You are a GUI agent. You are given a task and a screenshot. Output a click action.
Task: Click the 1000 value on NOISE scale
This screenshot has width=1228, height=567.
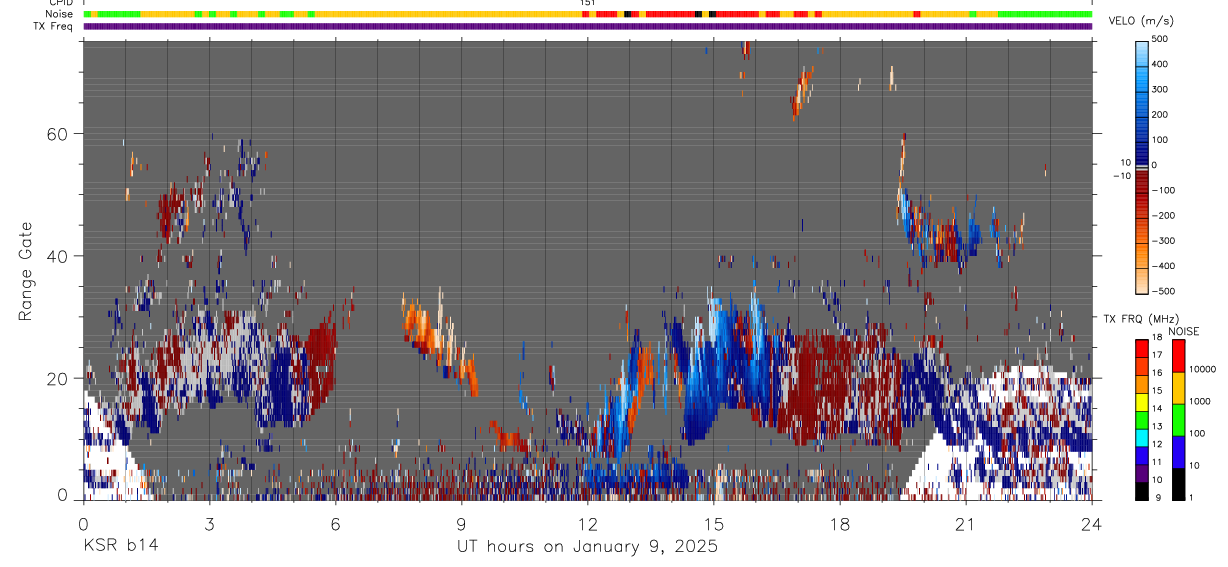pyautogui.click(x=1199, y=401)
